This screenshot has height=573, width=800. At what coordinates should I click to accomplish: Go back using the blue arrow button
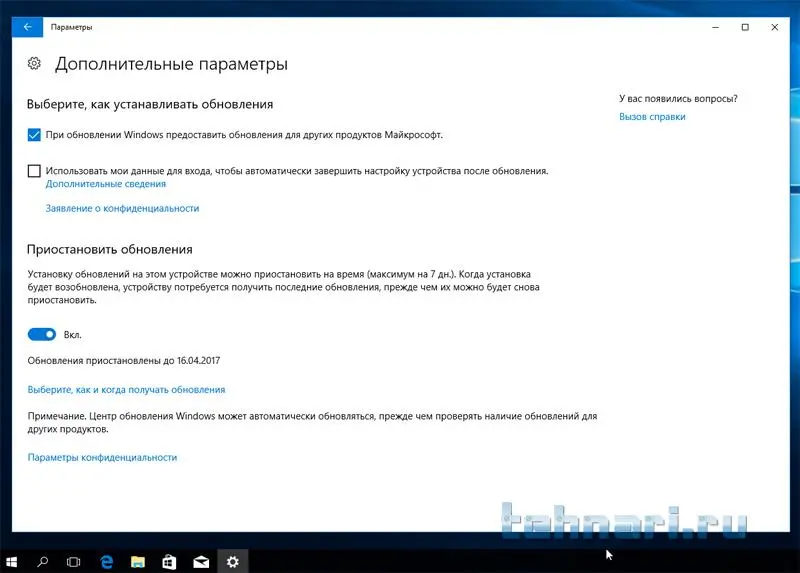pos(28,27)
